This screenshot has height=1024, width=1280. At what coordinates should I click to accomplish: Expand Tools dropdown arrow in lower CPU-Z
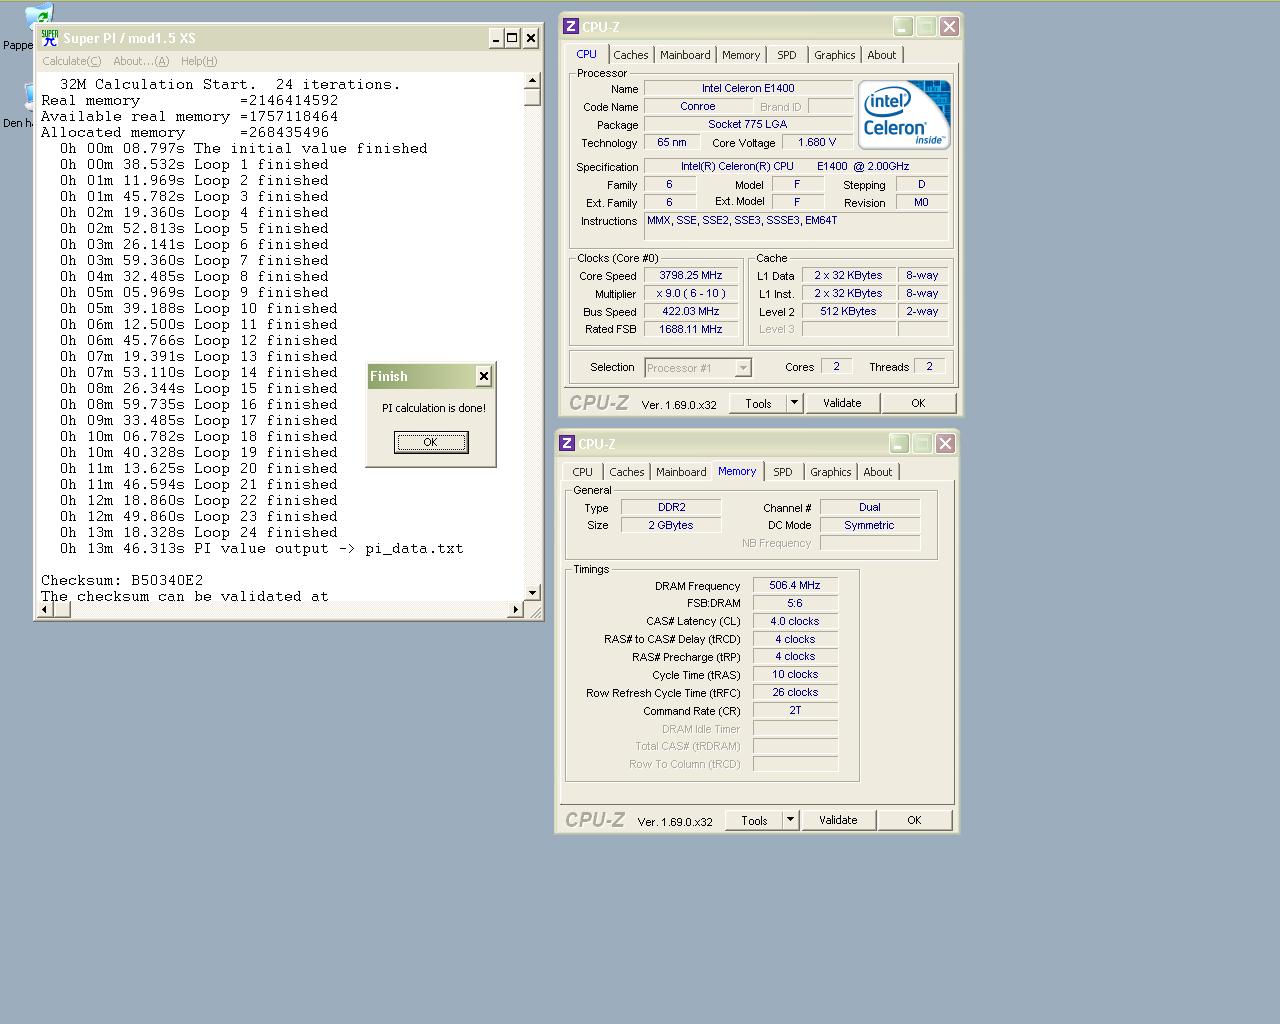(x=790, y=820)
